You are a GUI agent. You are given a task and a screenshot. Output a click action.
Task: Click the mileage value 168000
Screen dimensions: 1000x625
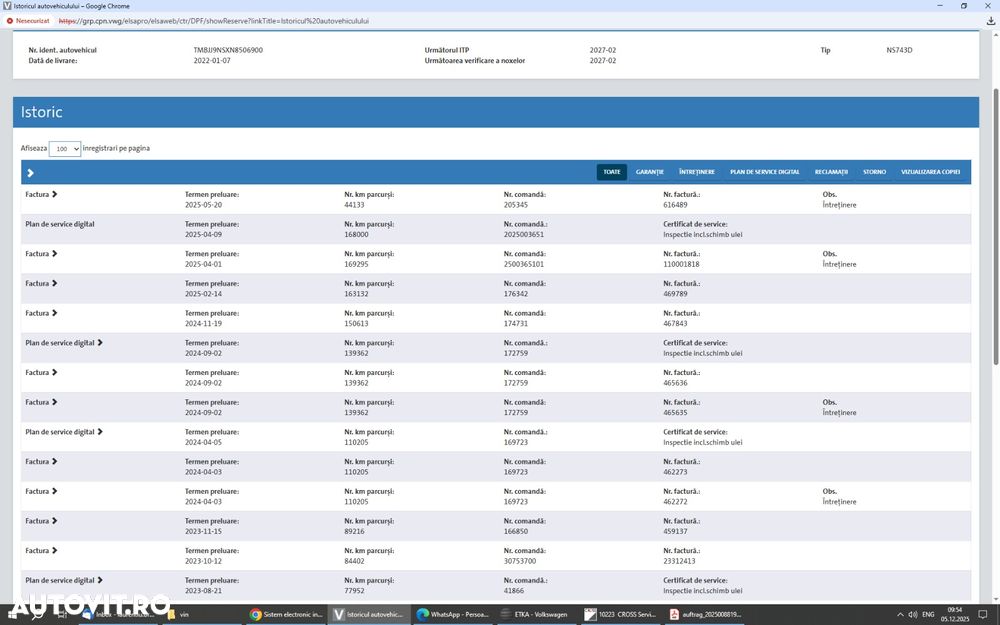[x=357, y=235]
